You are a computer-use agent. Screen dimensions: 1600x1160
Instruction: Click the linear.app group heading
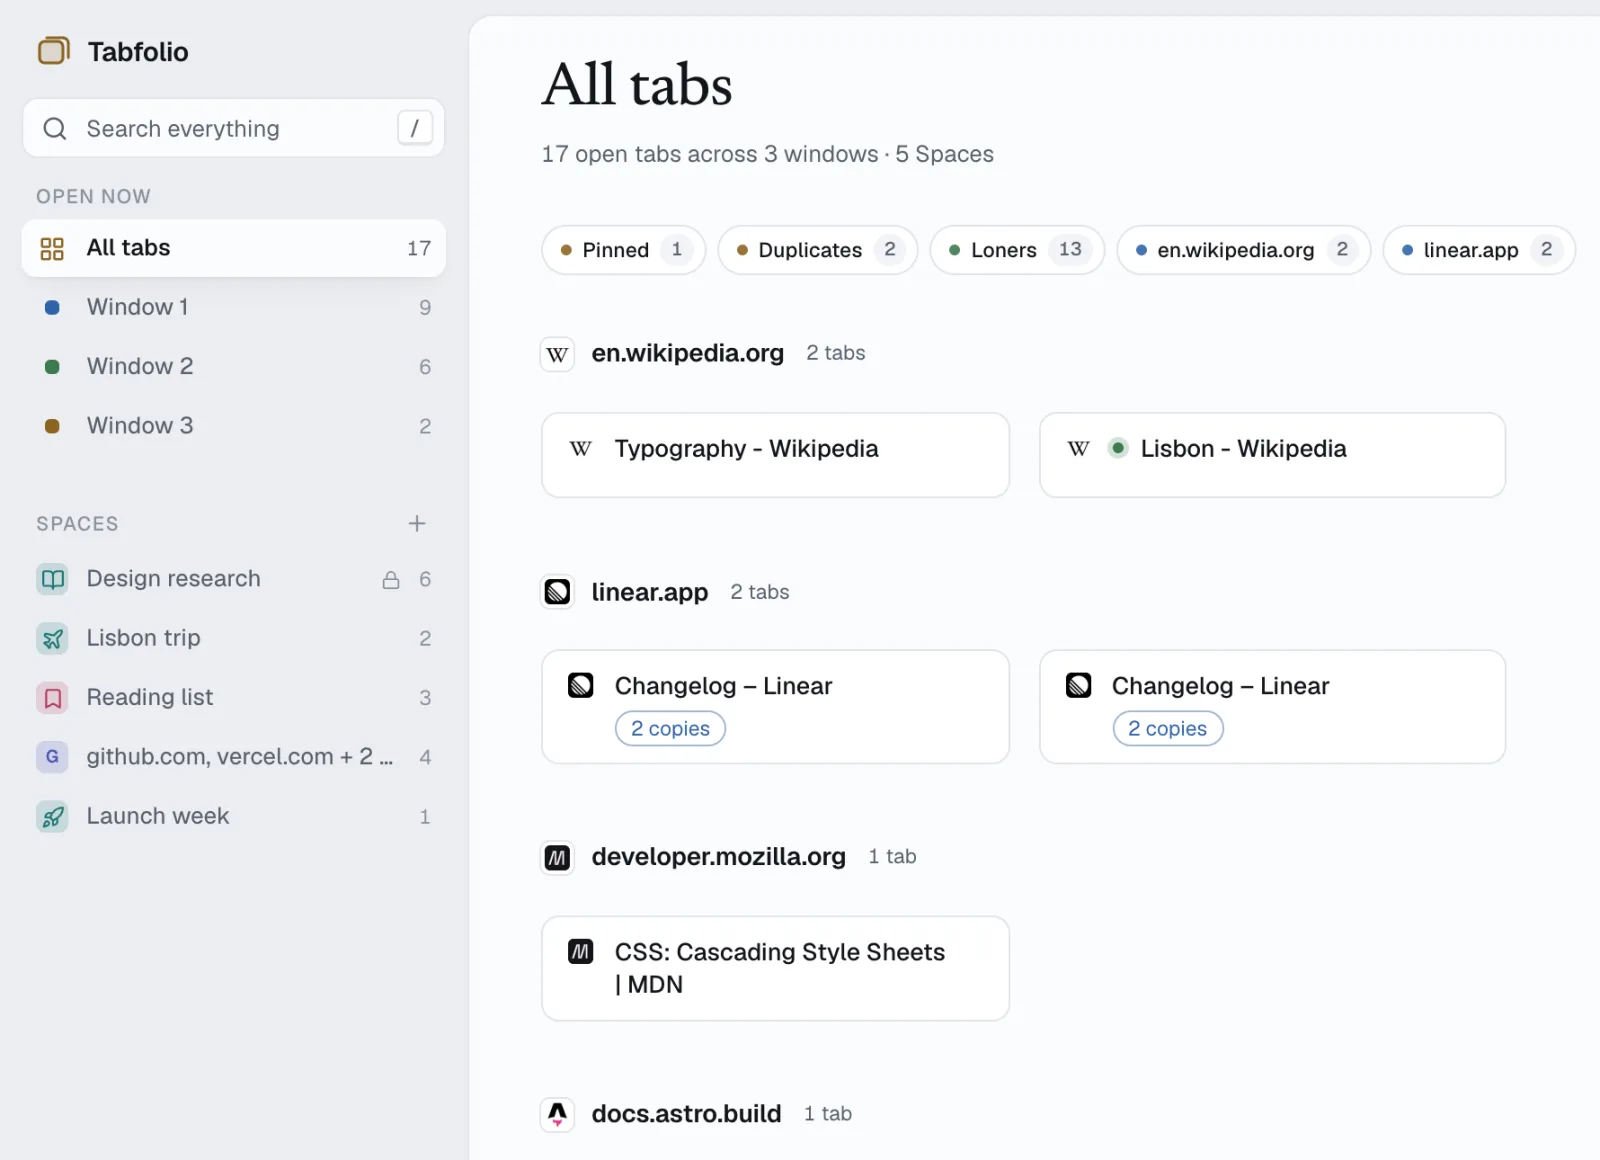pos(650,592)
